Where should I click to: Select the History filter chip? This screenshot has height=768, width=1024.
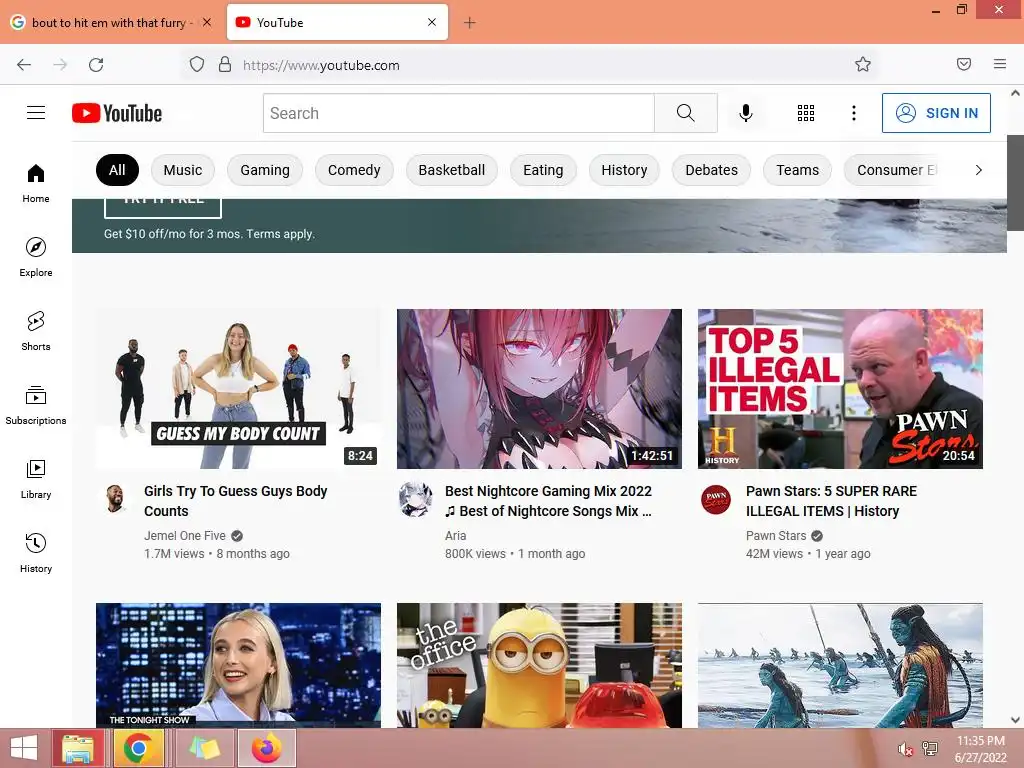click(x=624, y=170)
